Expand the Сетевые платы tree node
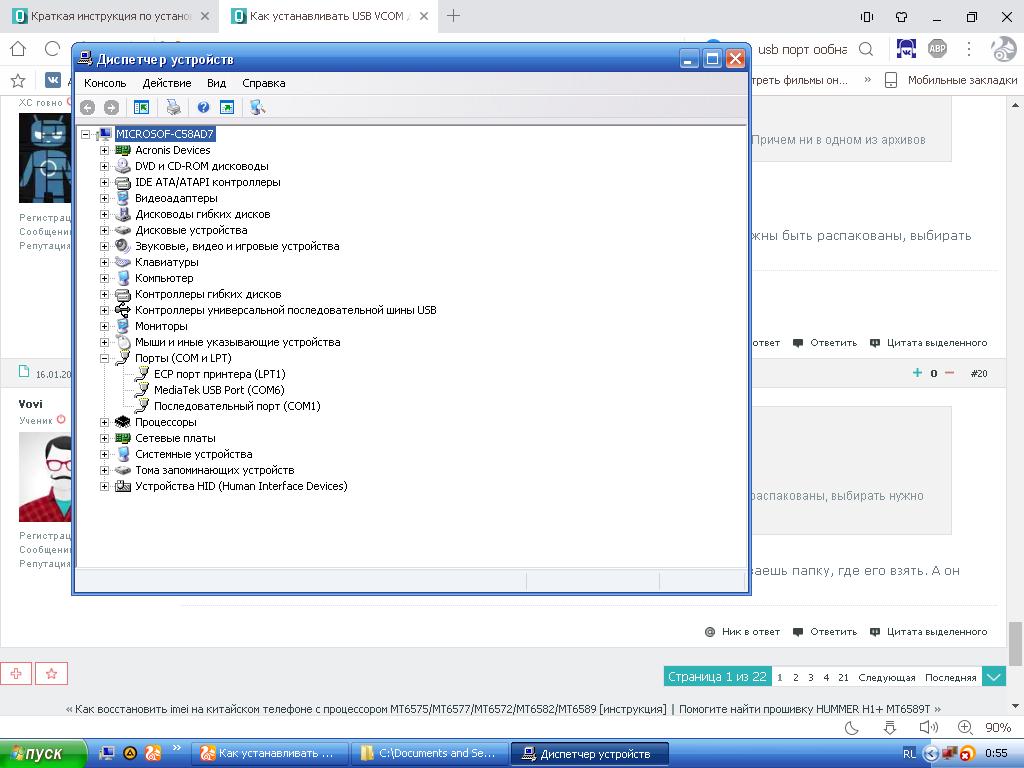 tap(104, 438)
